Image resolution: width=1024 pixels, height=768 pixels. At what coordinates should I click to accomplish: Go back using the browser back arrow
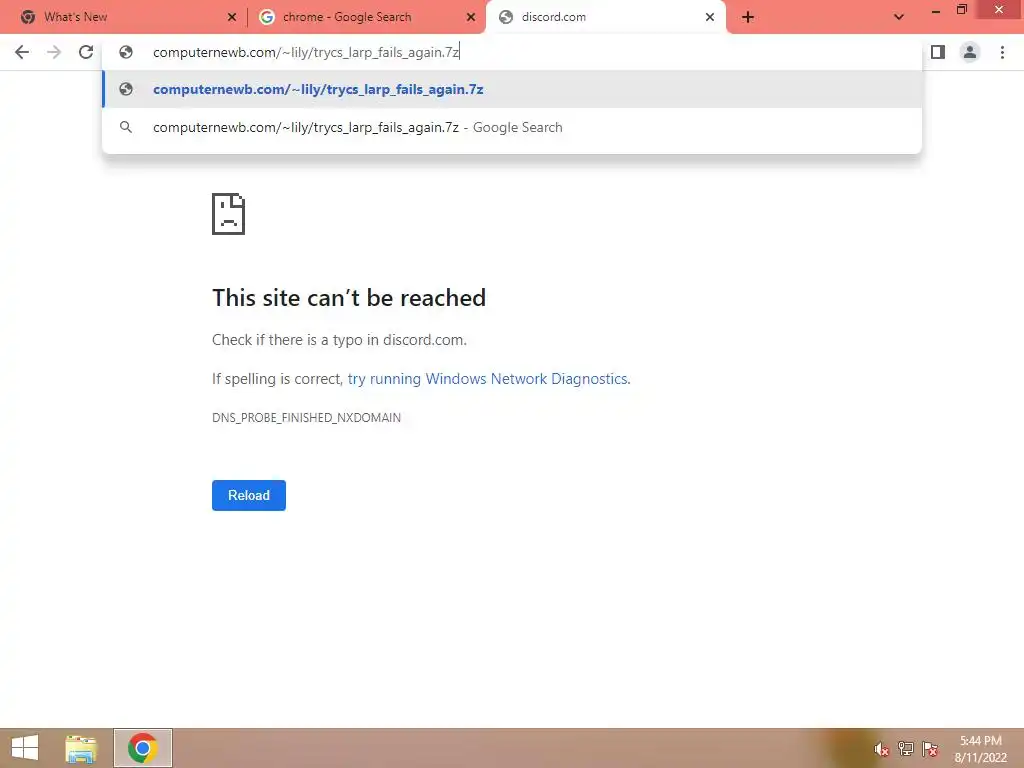click(x=22, y=52)
